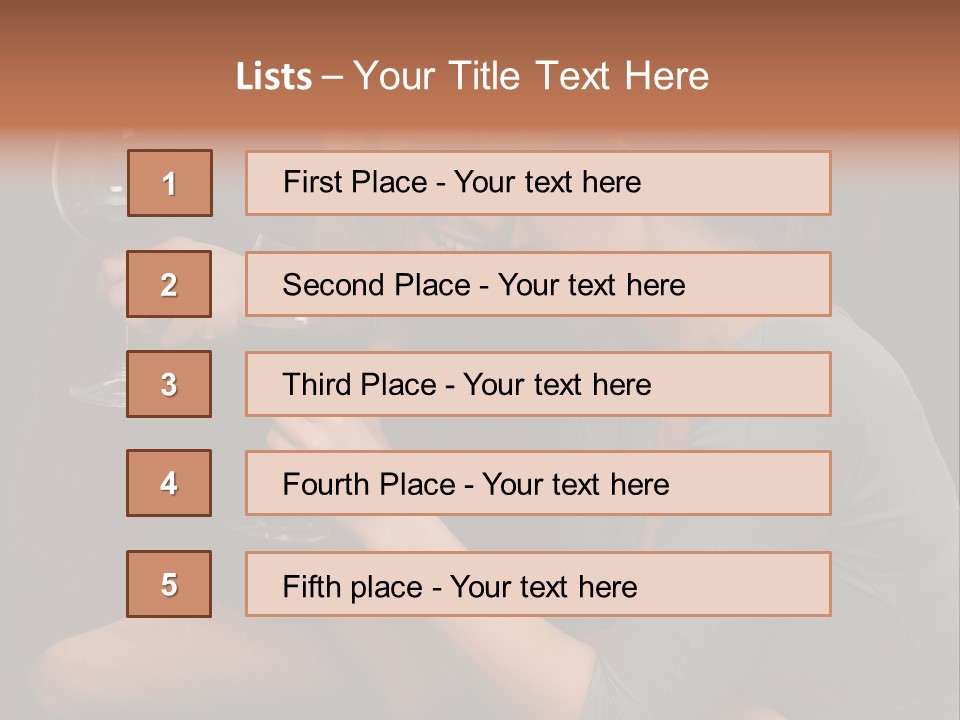Screen dimensions: 960x720
Task: Click the number 5 box
Action: 170,584
